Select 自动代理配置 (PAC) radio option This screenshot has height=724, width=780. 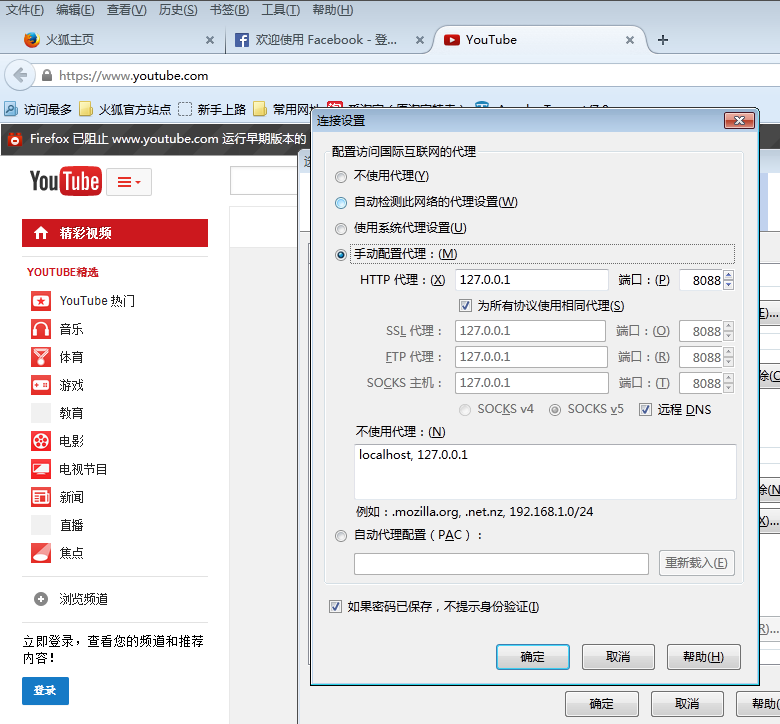(341, 536)
